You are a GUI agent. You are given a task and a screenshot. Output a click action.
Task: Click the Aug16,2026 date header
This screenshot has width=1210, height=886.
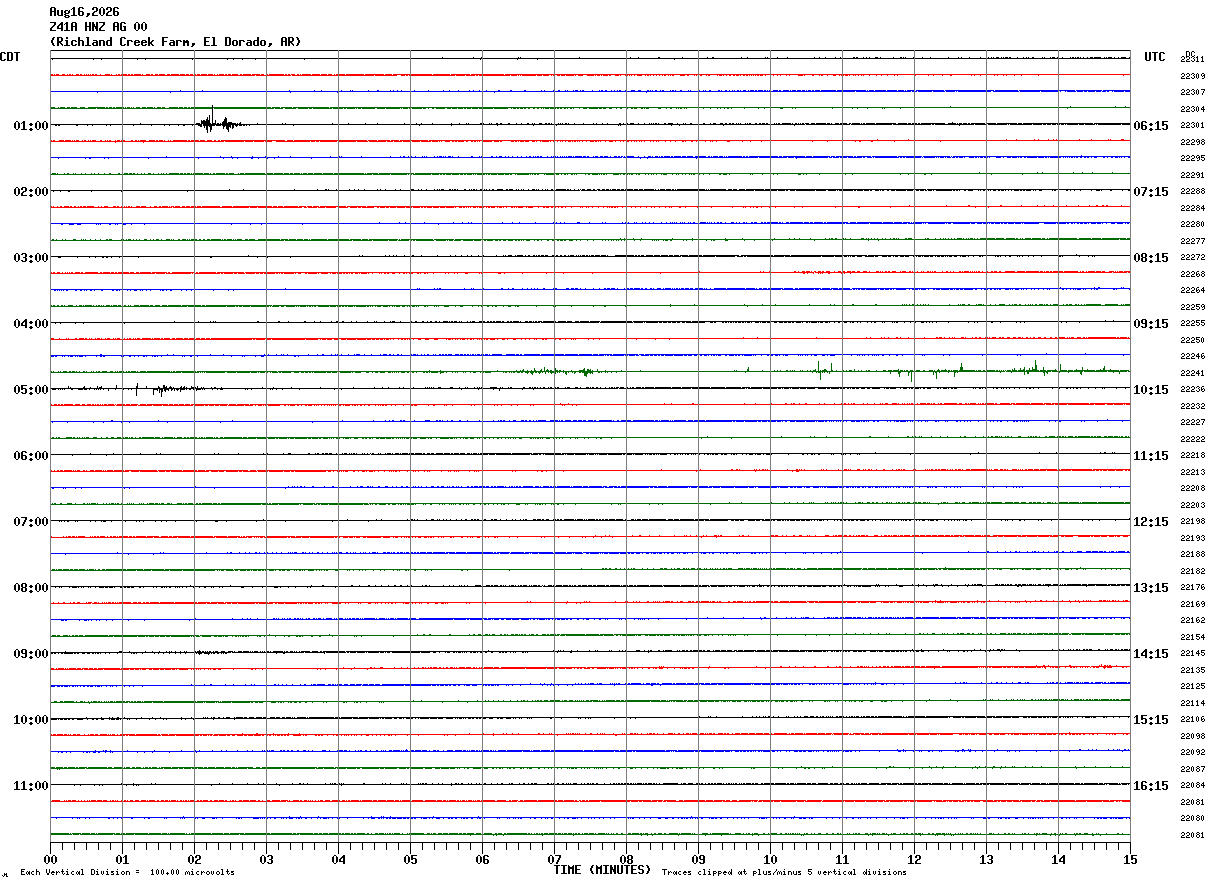[84, 12]
